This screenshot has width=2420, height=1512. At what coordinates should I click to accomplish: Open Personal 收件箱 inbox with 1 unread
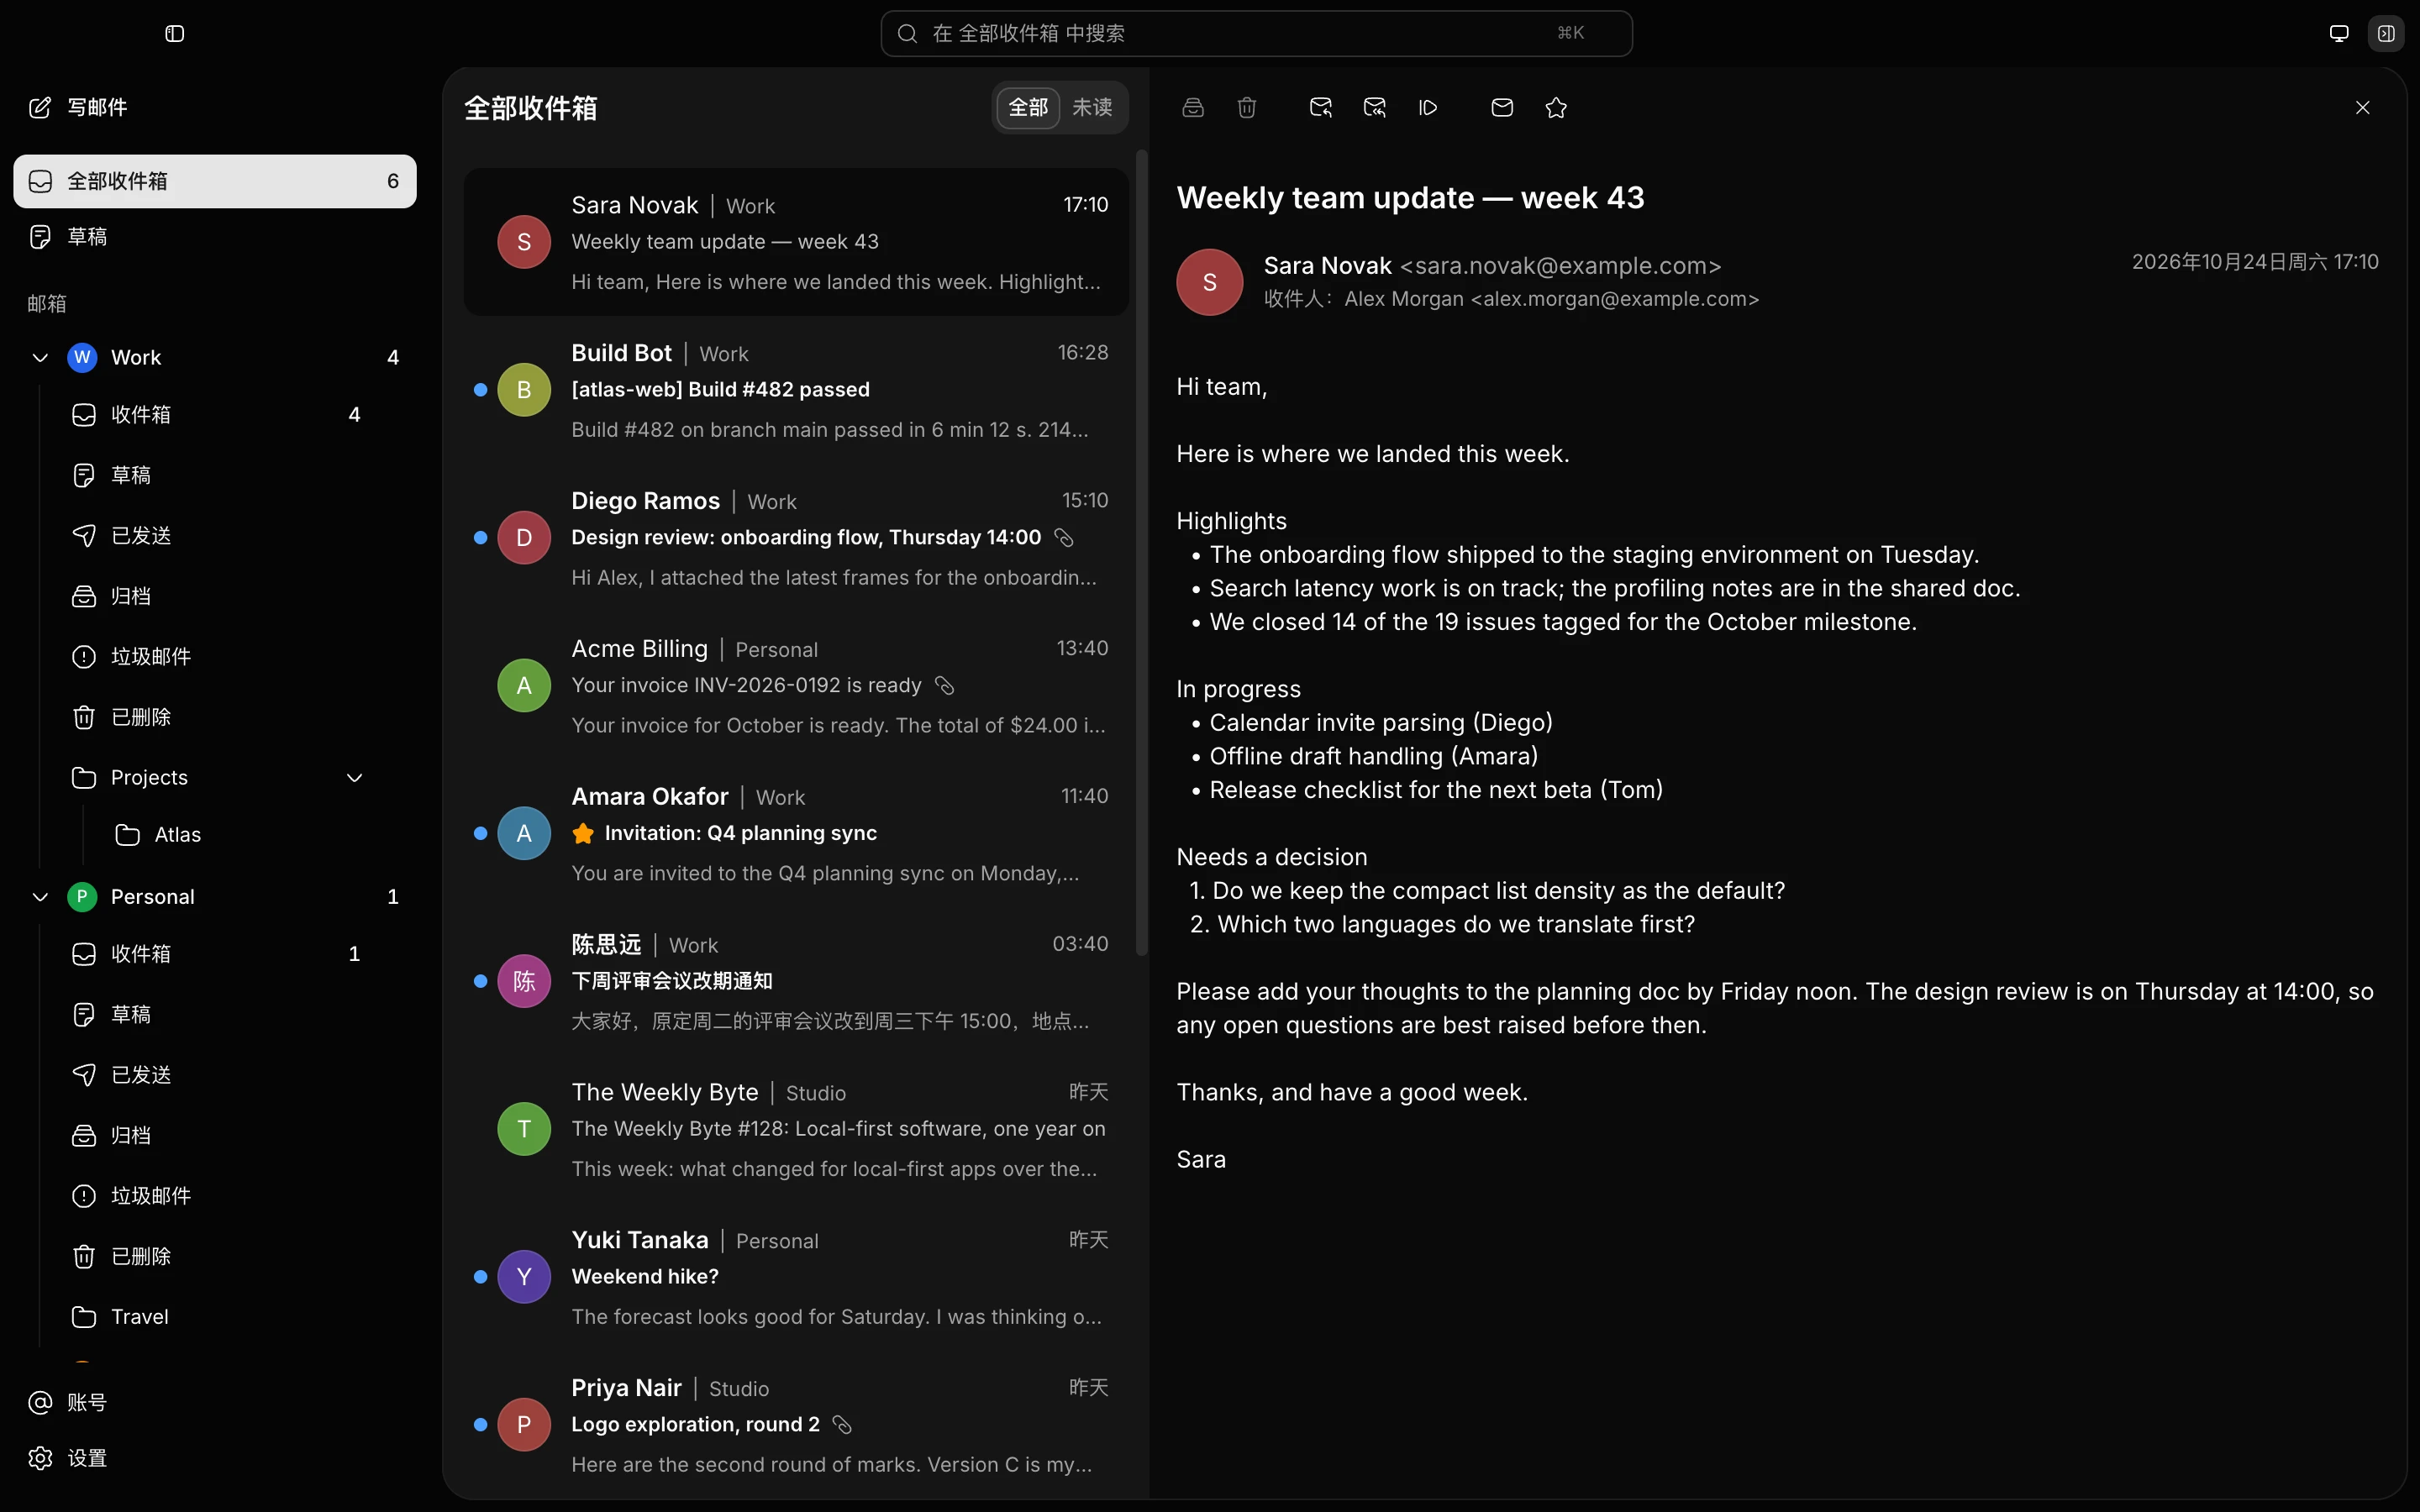click(215, 954)
